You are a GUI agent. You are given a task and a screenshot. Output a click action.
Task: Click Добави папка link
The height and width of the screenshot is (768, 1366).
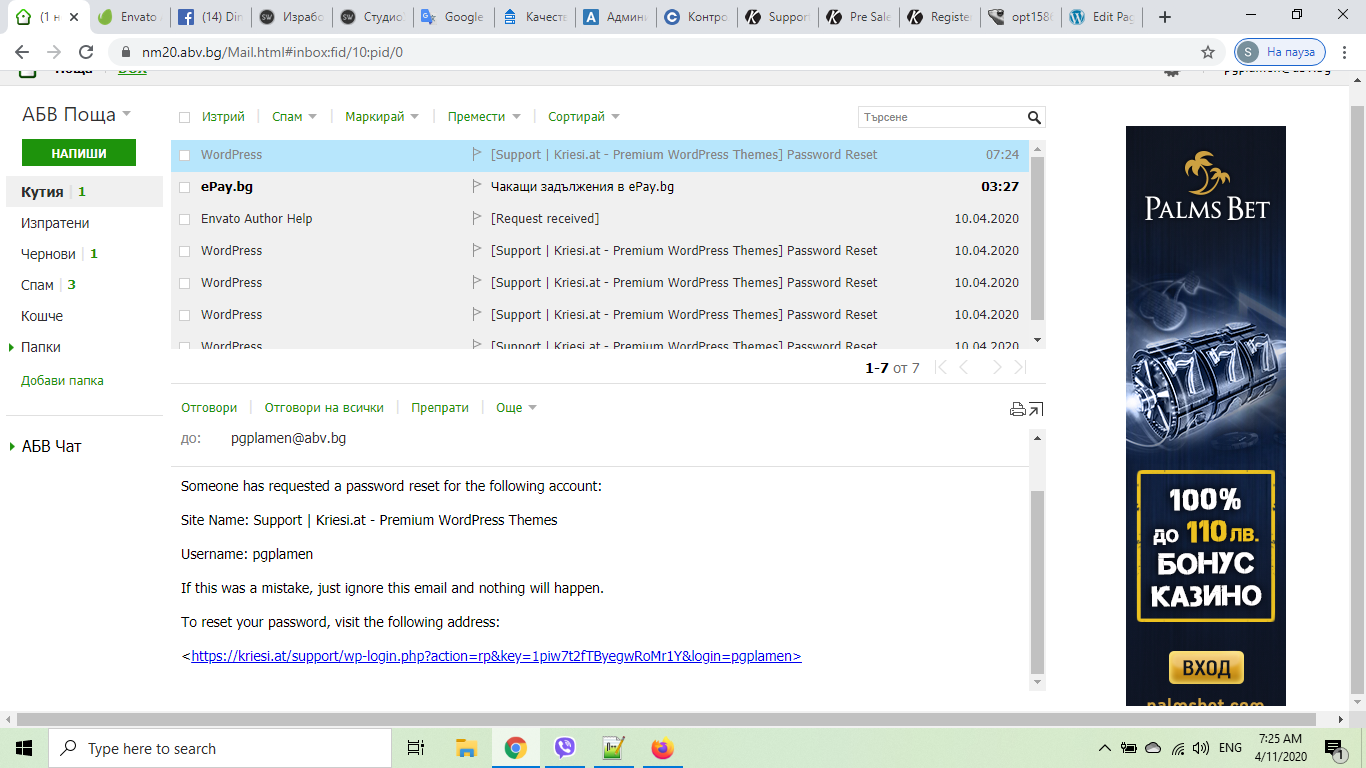(62, 381)
